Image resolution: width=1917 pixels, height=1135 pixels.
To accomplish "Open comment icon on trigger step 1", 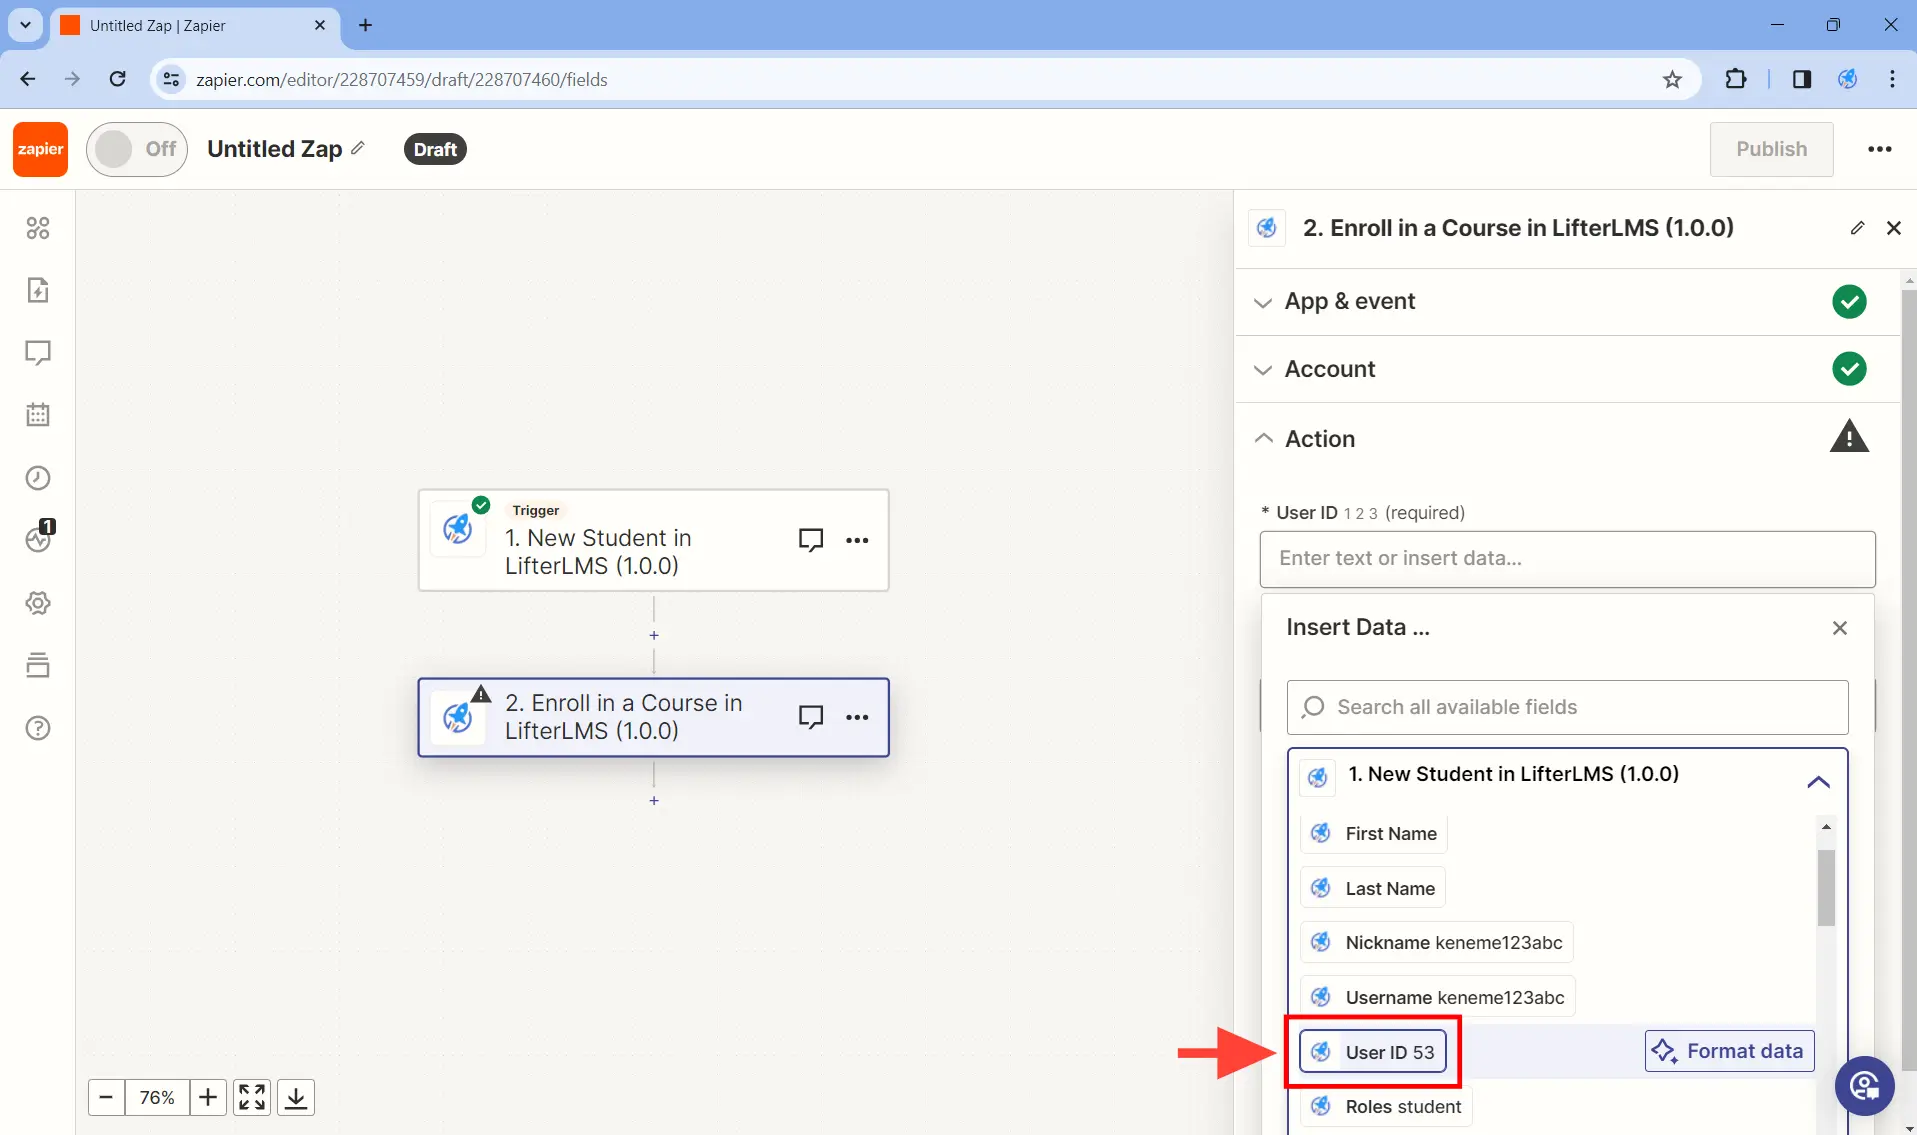I will click(811, 540).
